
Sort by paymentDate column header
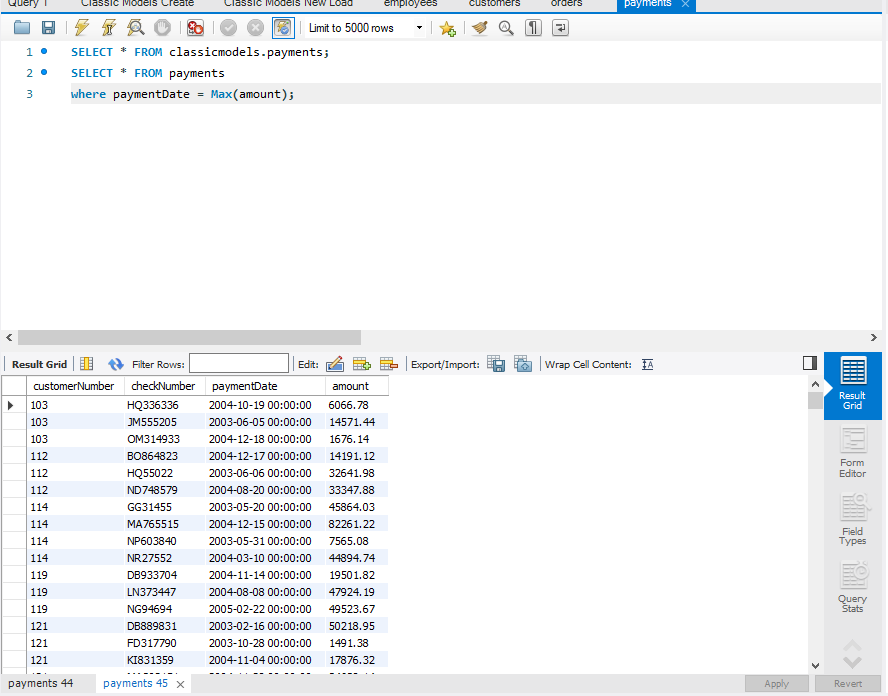[265, 386]
